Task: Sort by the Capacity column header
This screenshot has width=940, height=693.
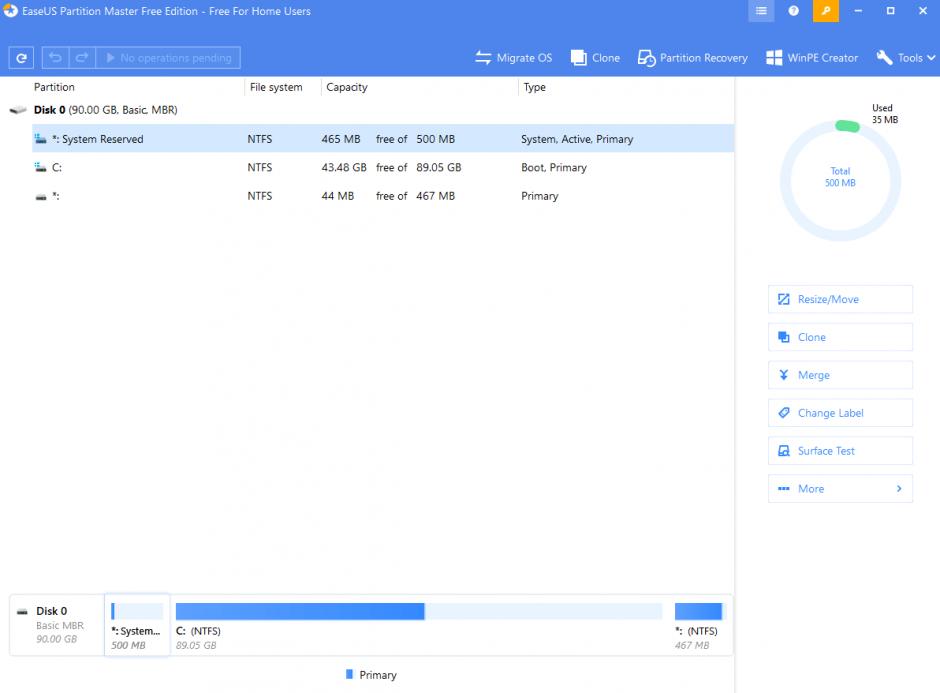Action: point(347,87)
